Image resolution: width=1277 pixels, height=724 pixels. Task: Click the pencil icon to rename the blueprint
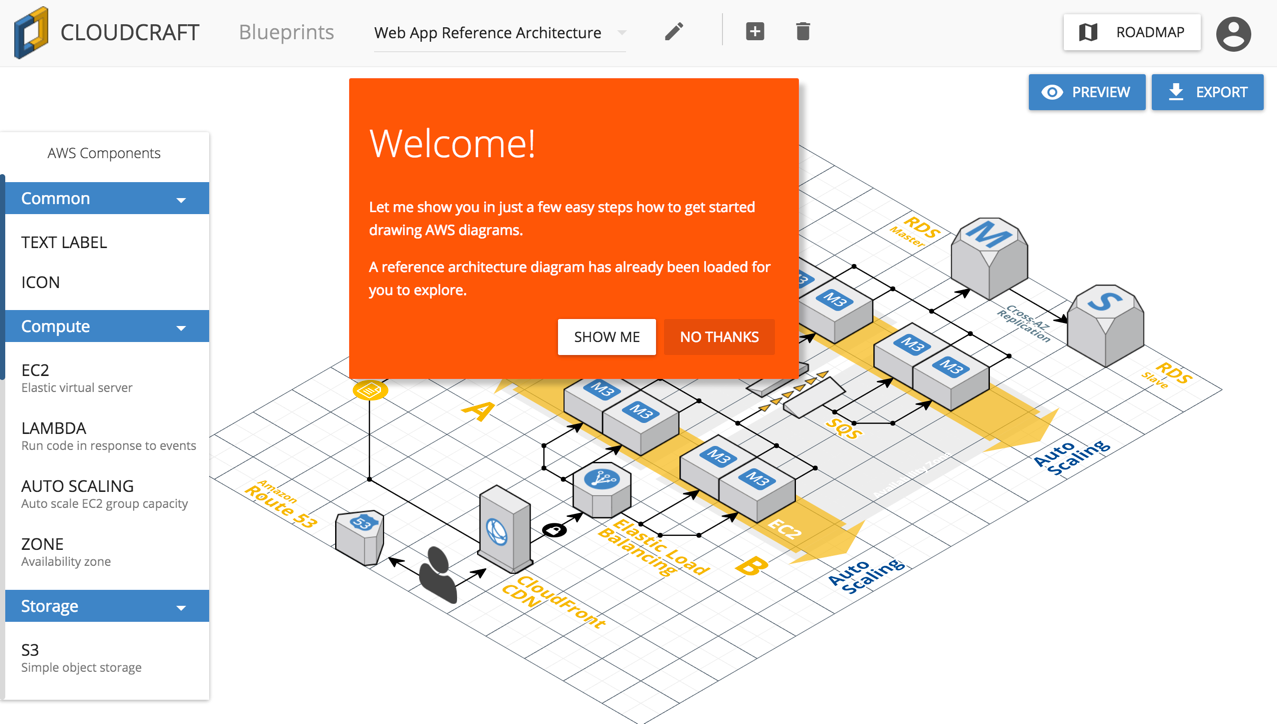pyautogui.click(x=673, y=31)
